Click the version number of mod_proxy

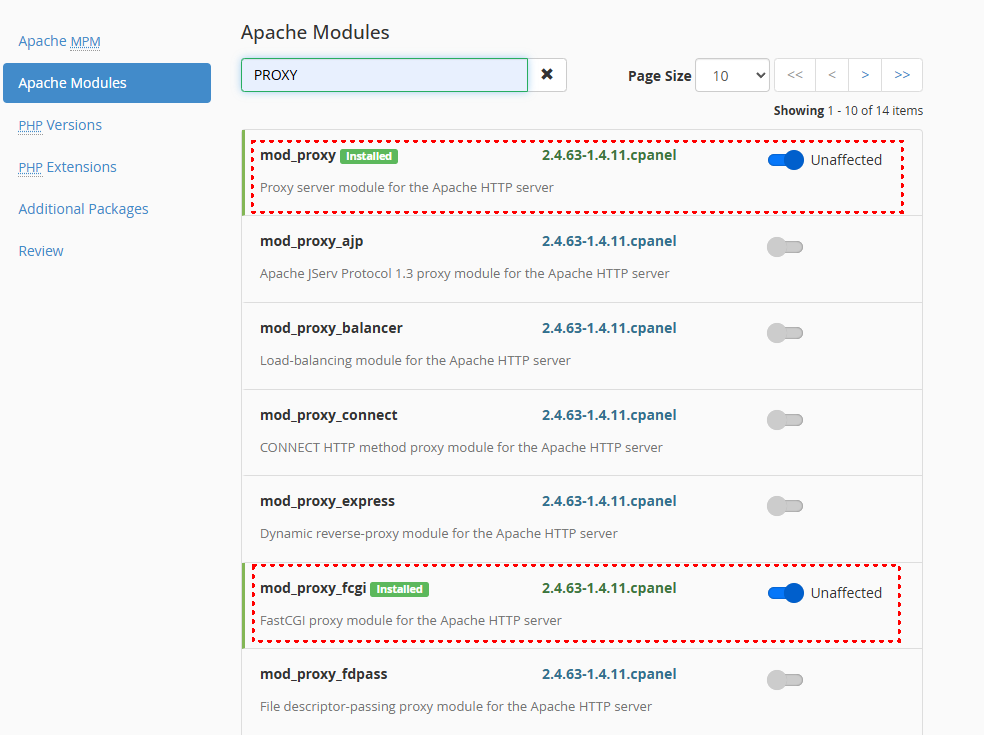click(609, 155)
